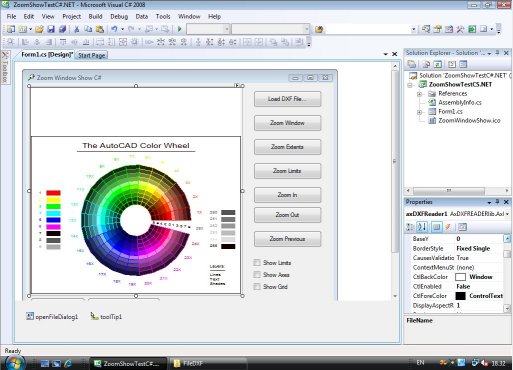Click the Start Debugging play icon
This screenshot has height=370, width=513.
(180, 29)
